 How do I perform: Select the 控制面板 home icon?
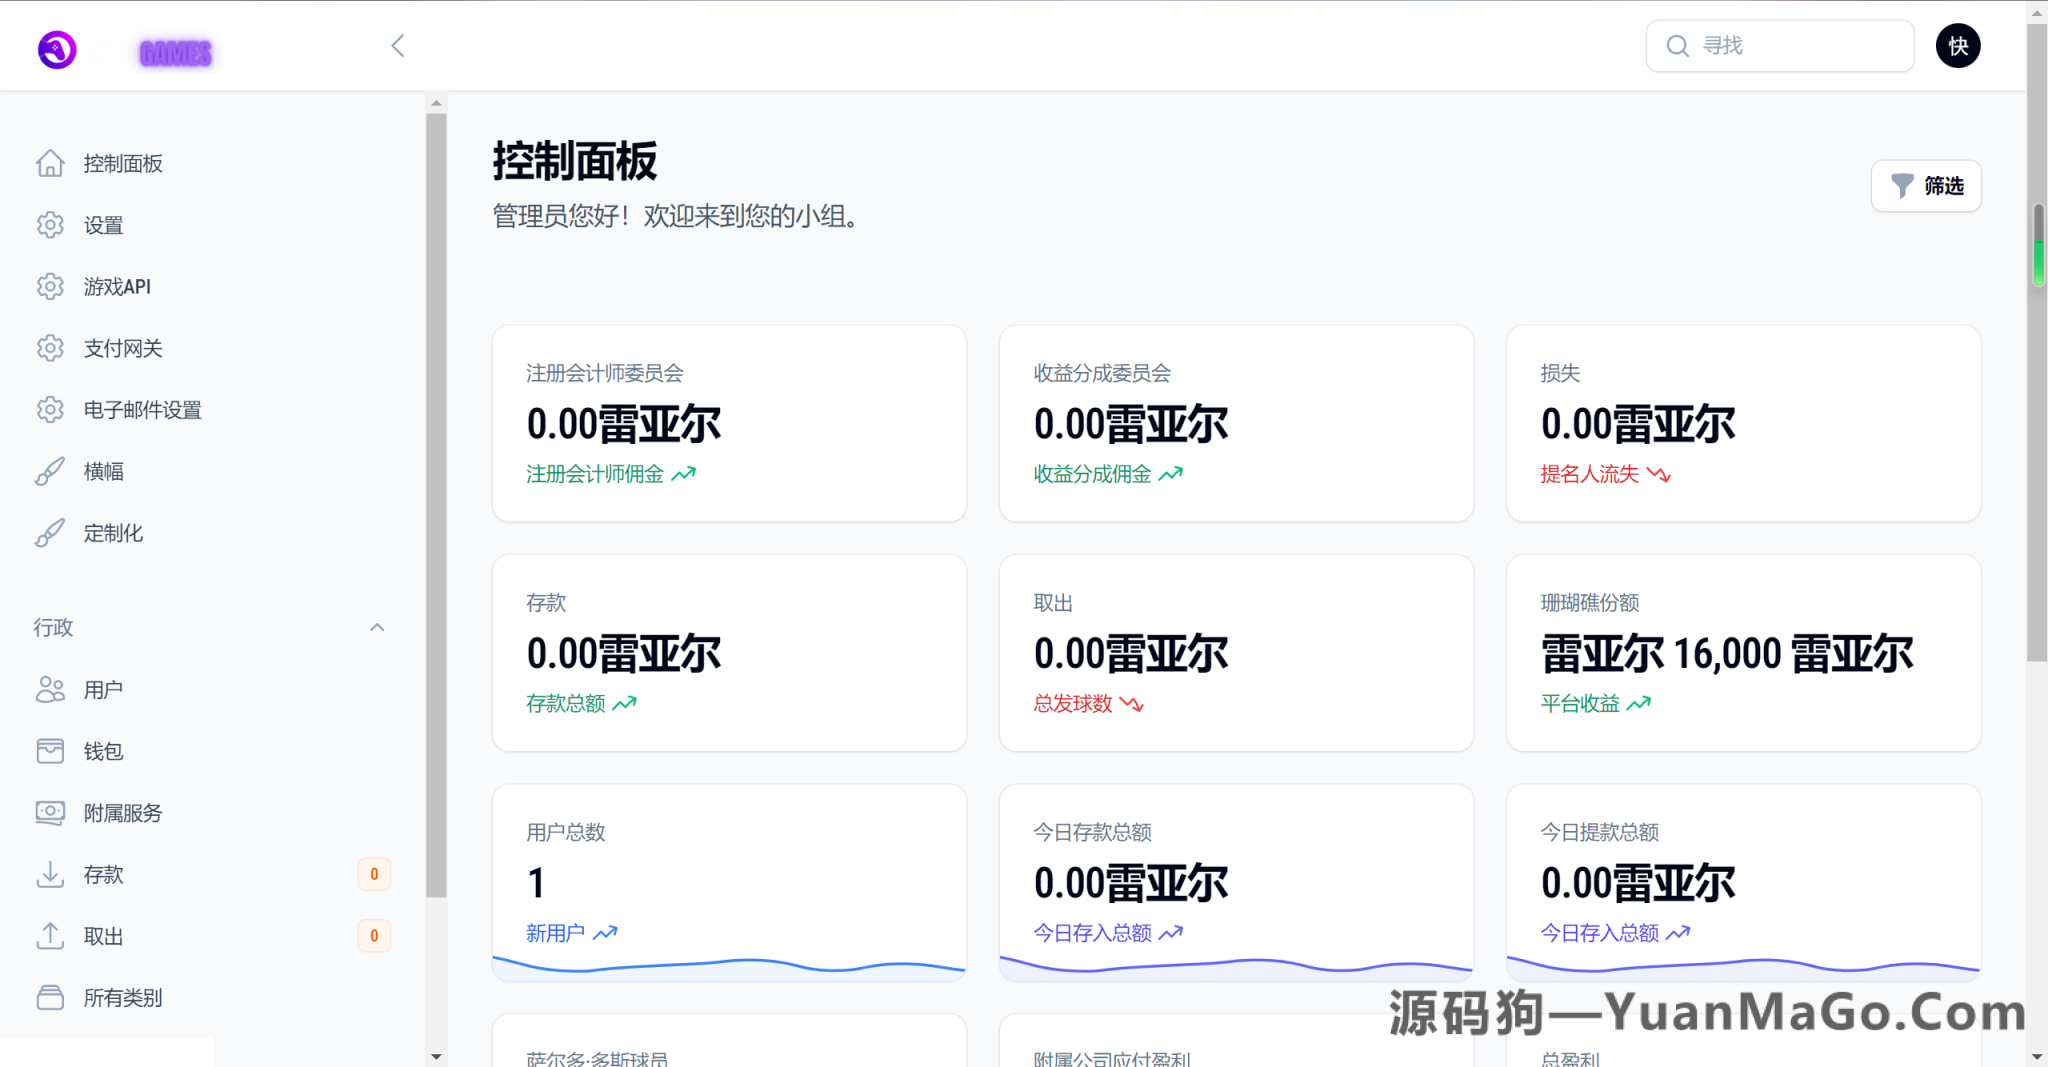pos(50,163)
